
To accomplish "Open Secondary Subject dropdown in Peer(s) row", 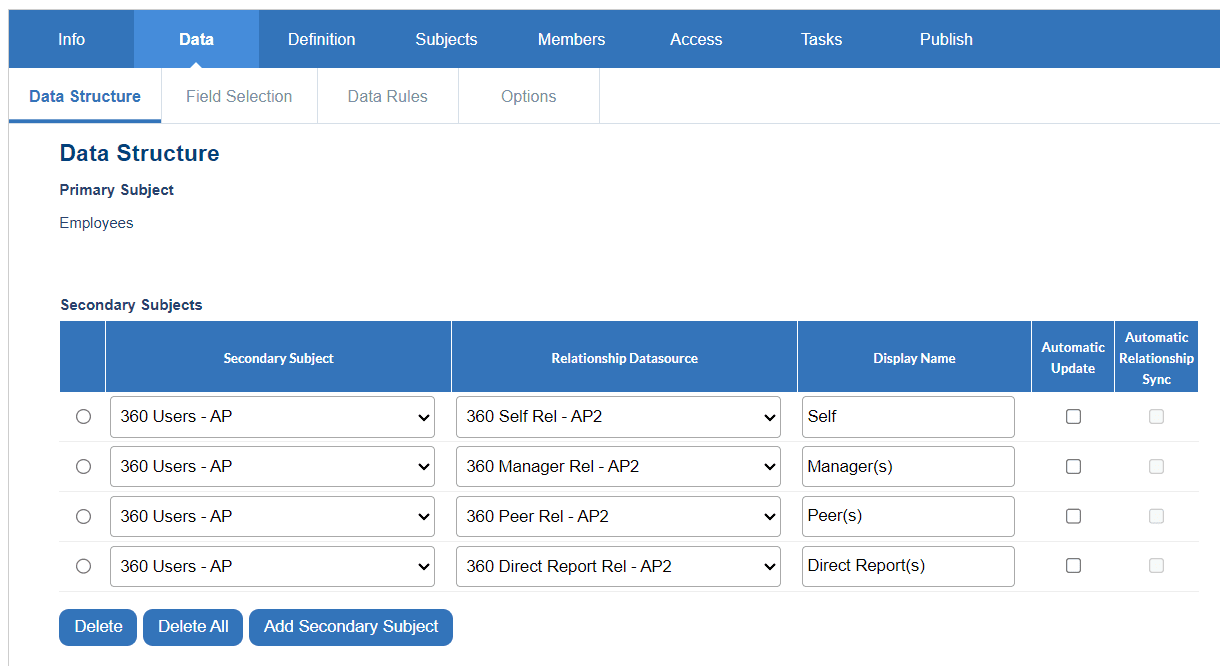I will (272, 517).
